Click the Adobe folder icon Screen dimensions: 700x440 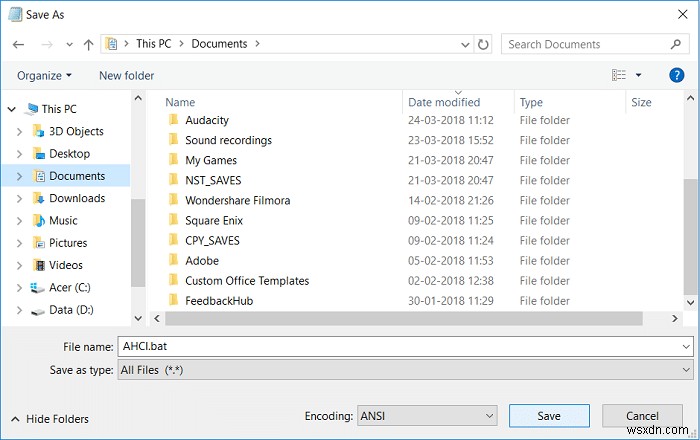(174, 260)
